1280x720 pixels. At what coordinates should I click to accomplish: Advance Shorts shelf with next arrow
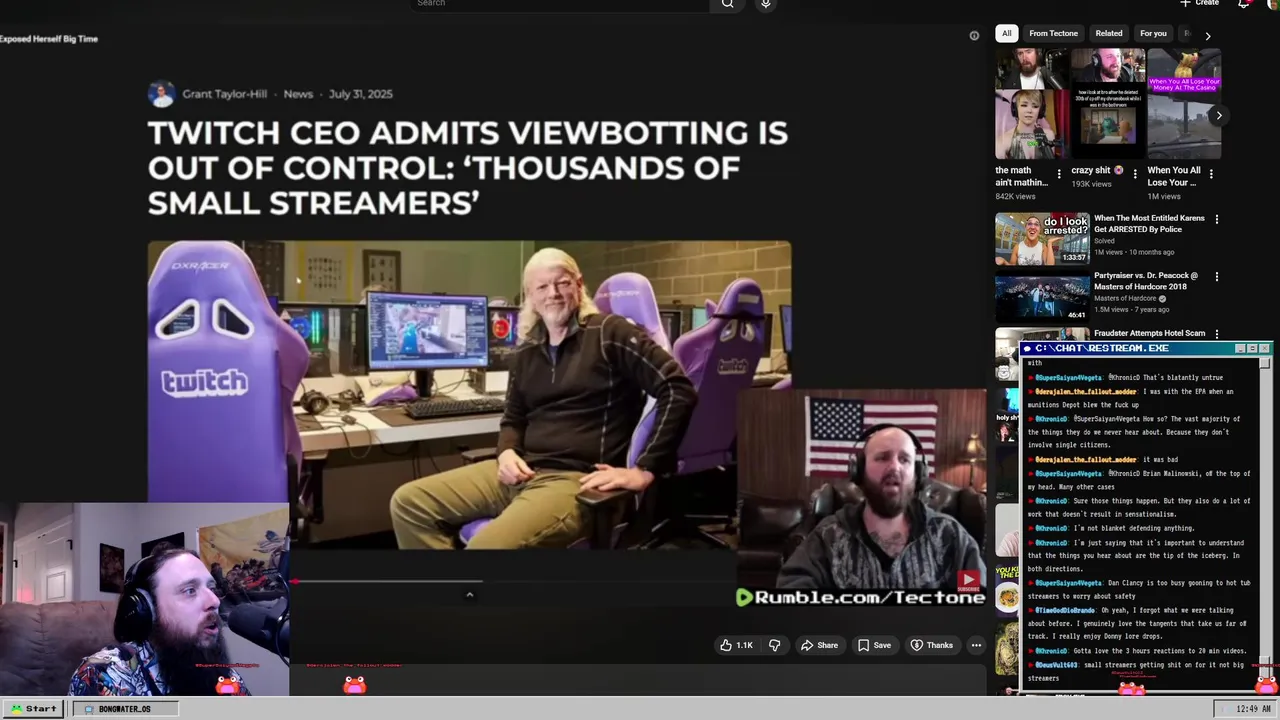pos(1218,115)
